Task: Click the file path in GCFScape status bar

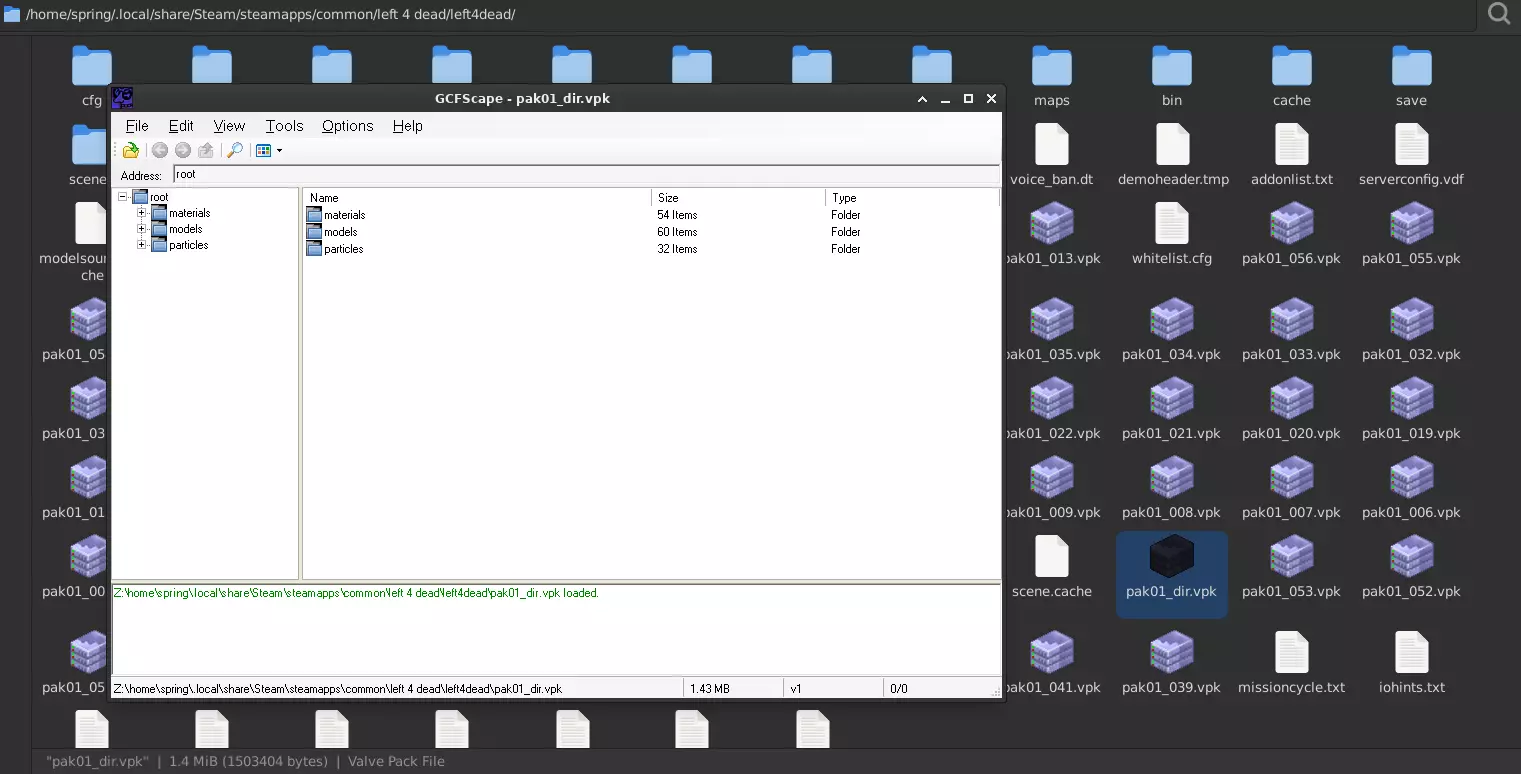Action: [x=338, y=689]
